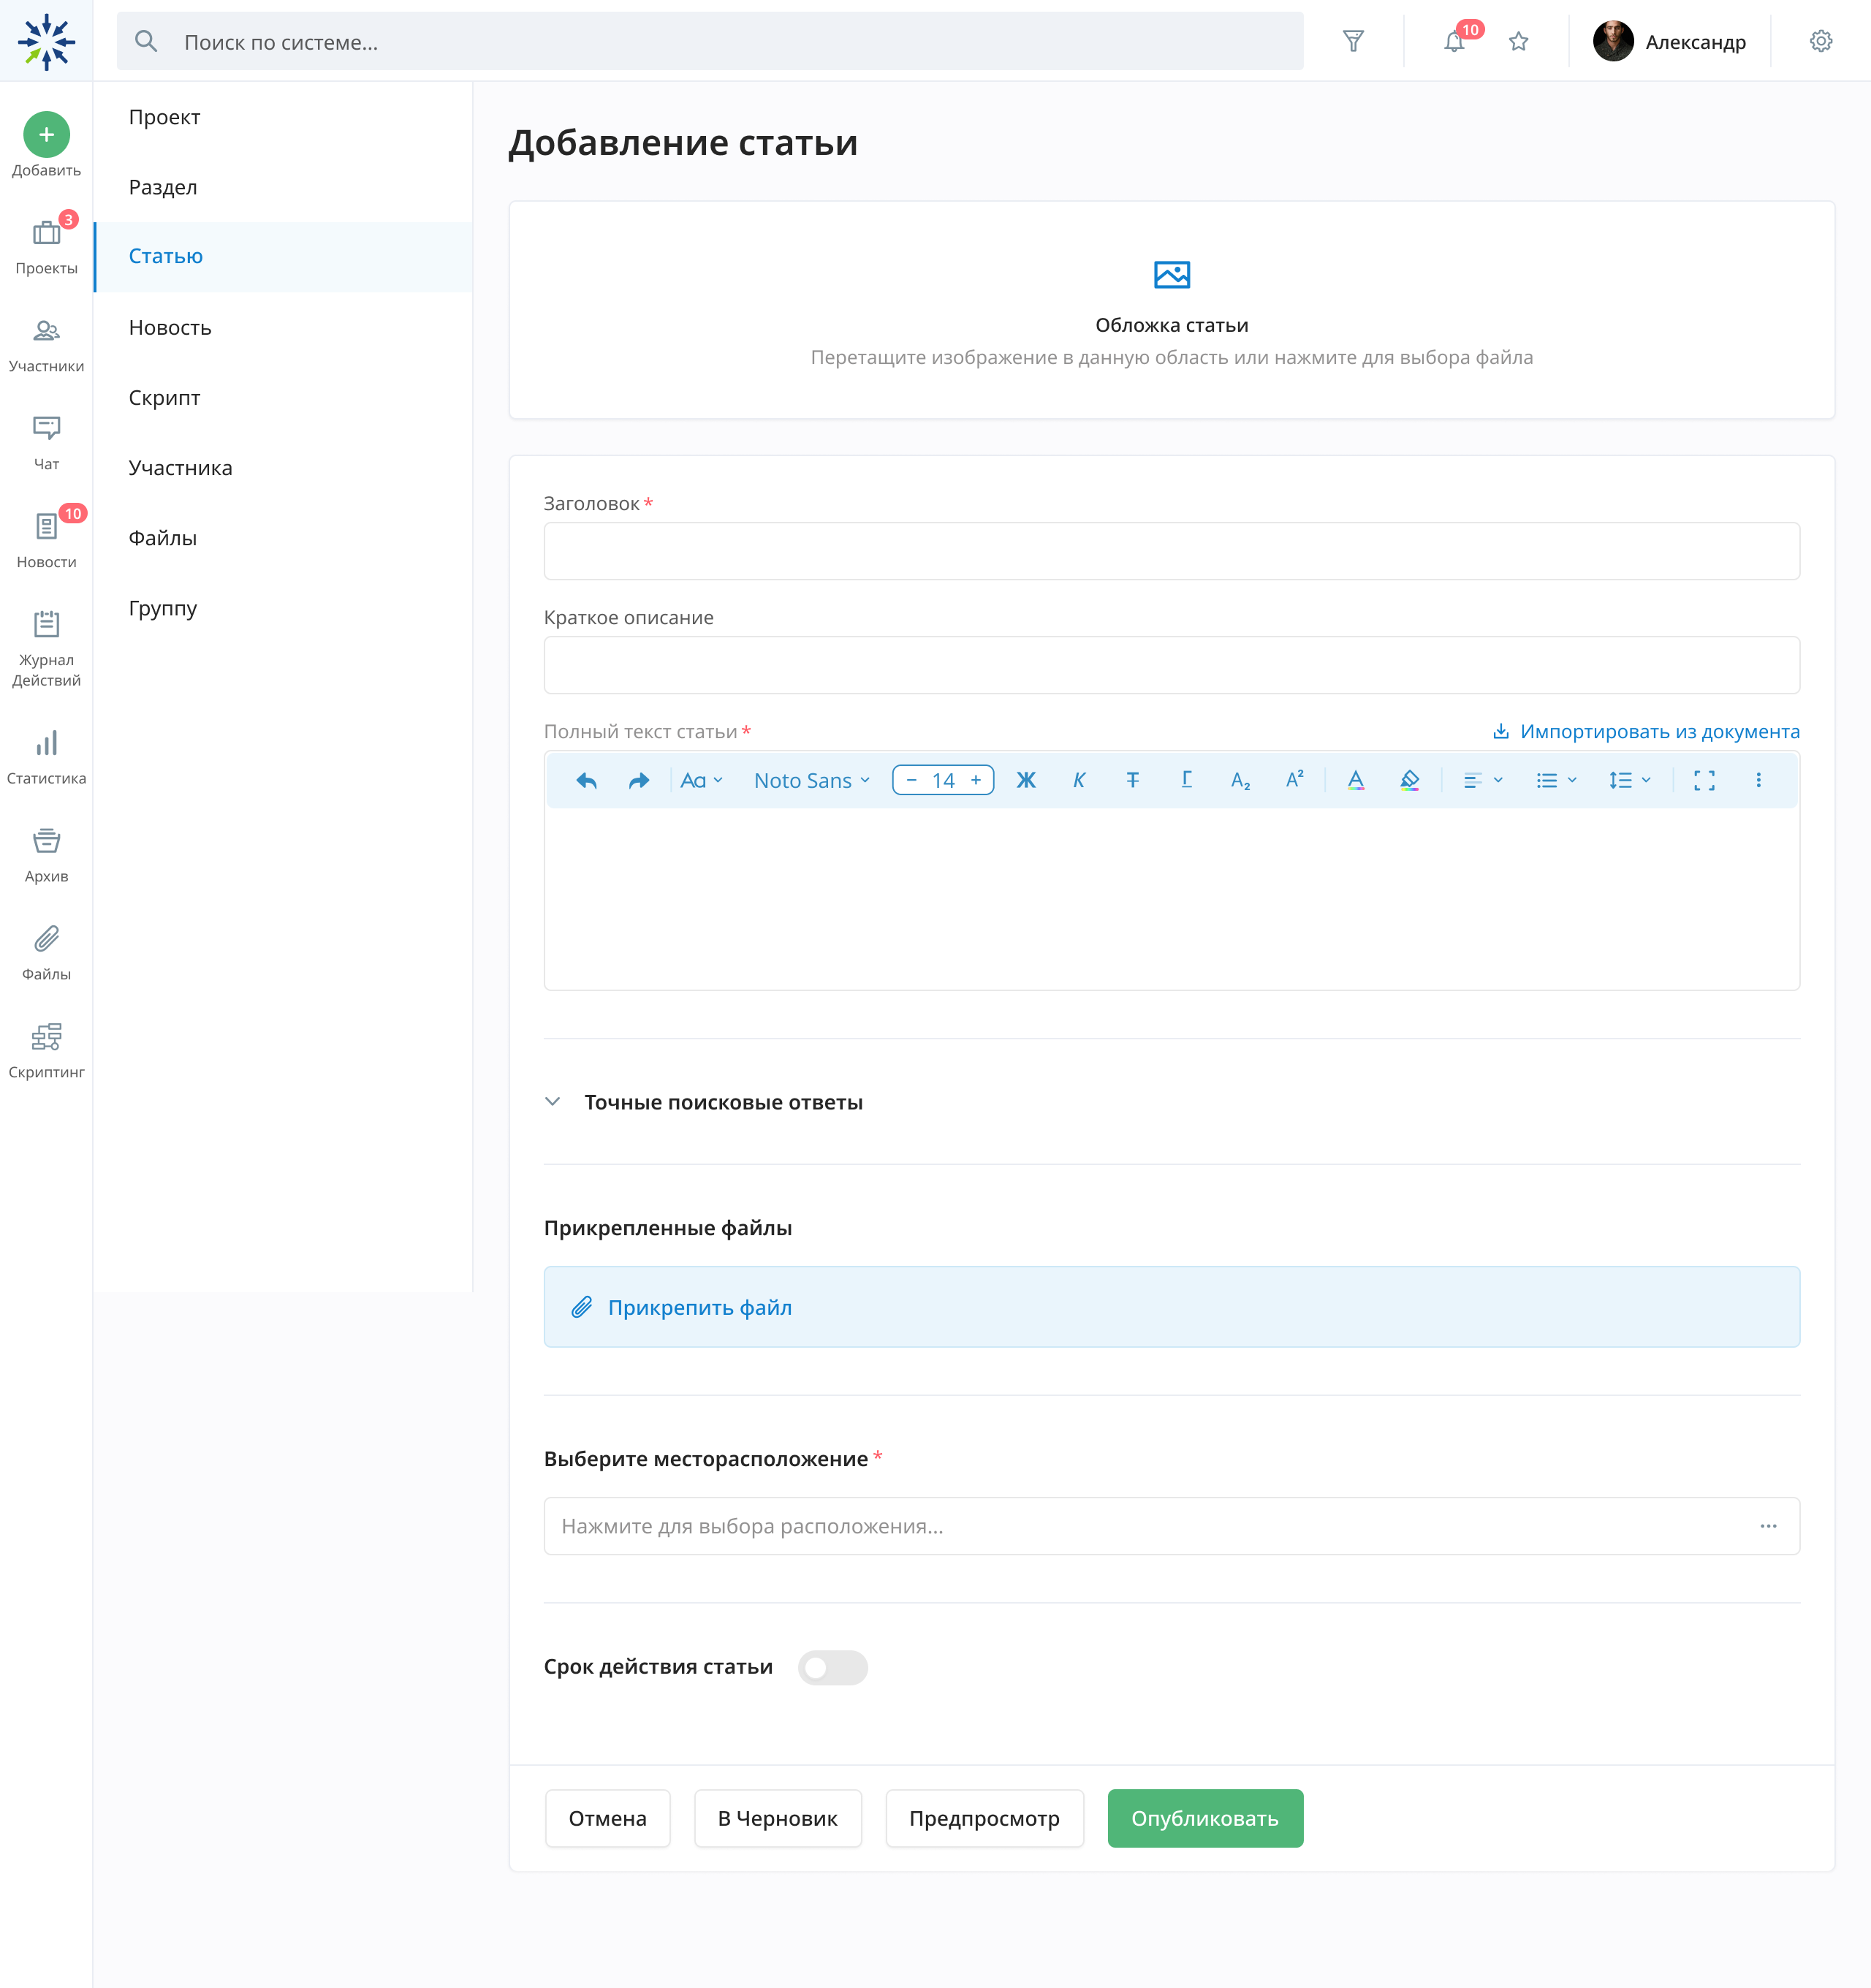Screen dimensions: 1871x1988
Task: Open the text color picker
Action: 1355,780
